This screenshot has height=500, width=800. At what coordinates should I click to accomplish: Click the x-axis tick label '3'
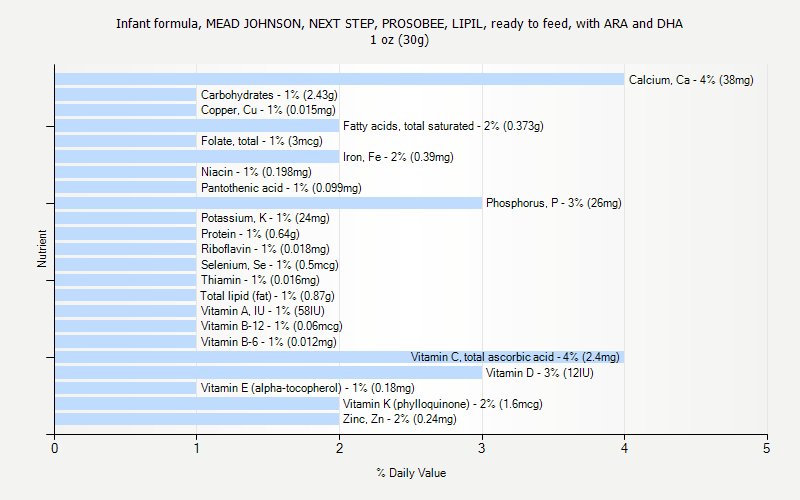tap(482, 448)
